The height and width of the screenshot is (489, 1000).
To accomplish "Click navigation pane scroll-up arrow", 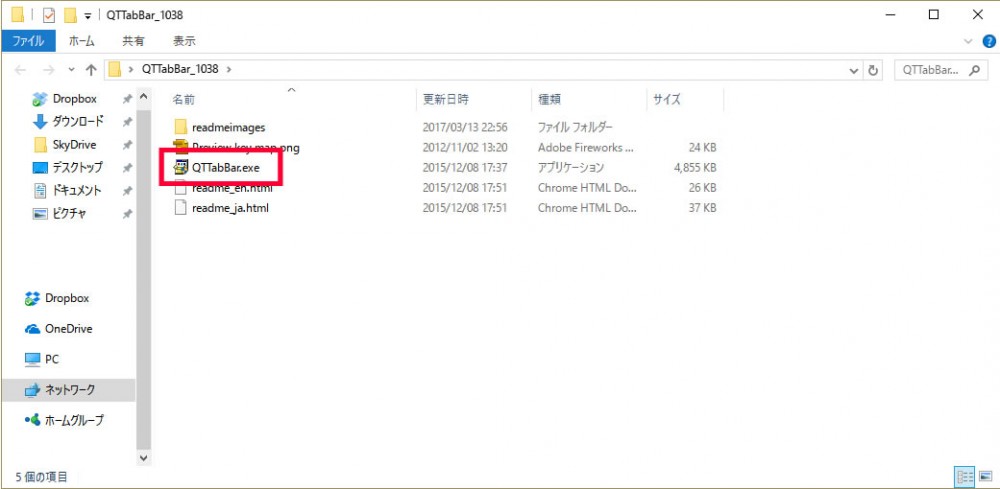I will coord(143,97).
